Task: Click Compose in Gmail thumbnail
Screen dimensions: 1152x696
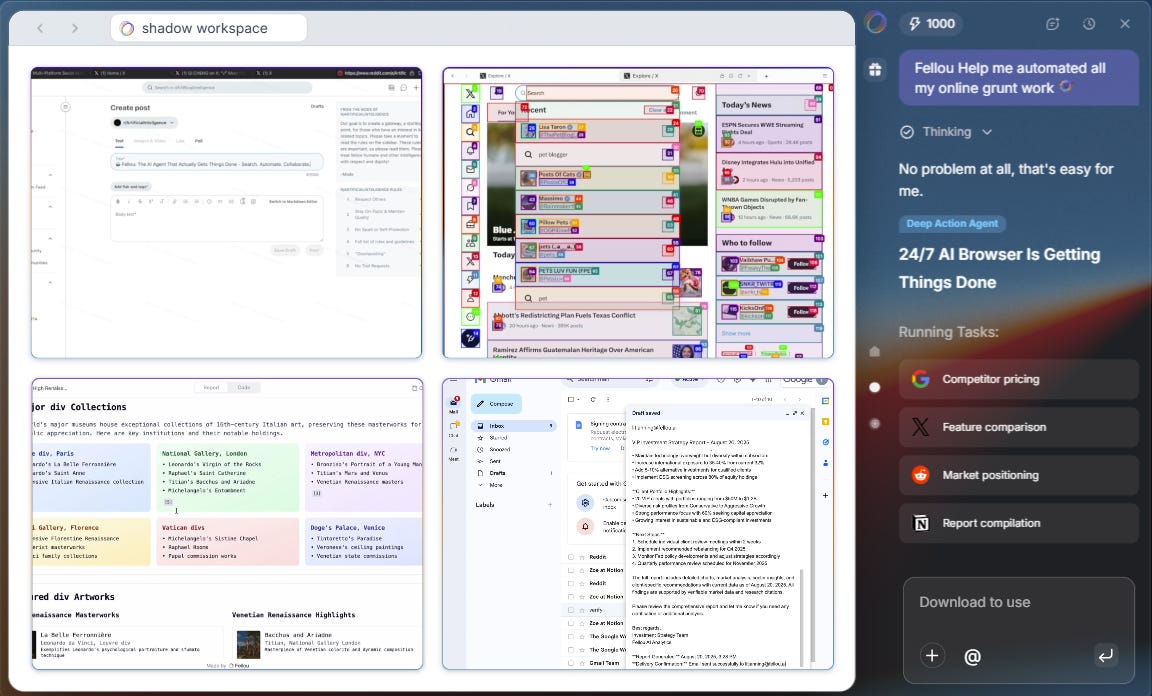Action: pyautogui.click(x=496, y=403)
